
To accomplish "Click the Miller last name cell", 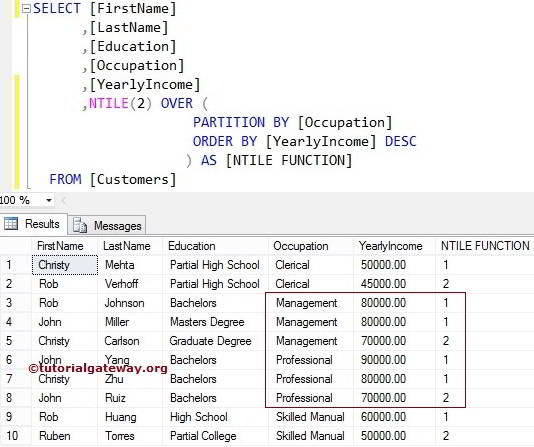I will (130, 322).
